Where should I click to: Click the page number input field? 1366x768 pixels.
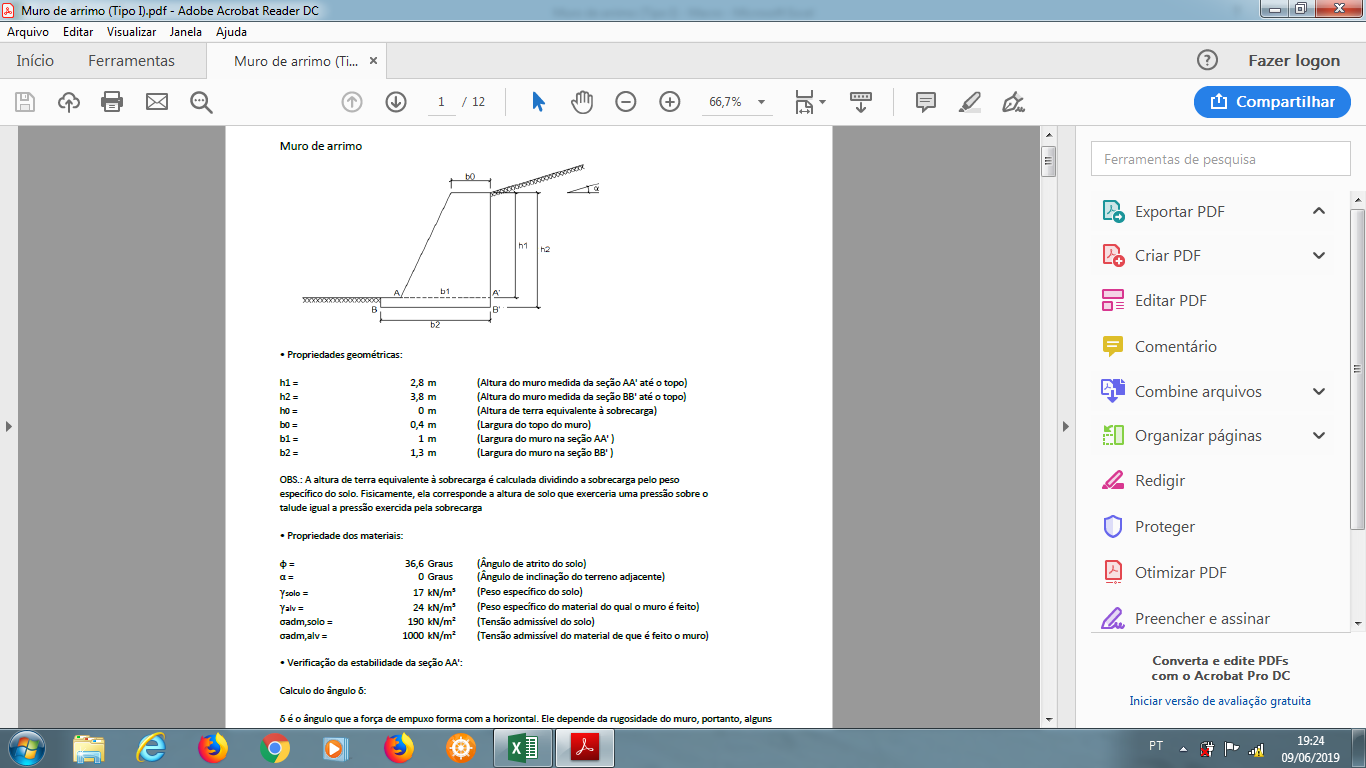[441, 102]
